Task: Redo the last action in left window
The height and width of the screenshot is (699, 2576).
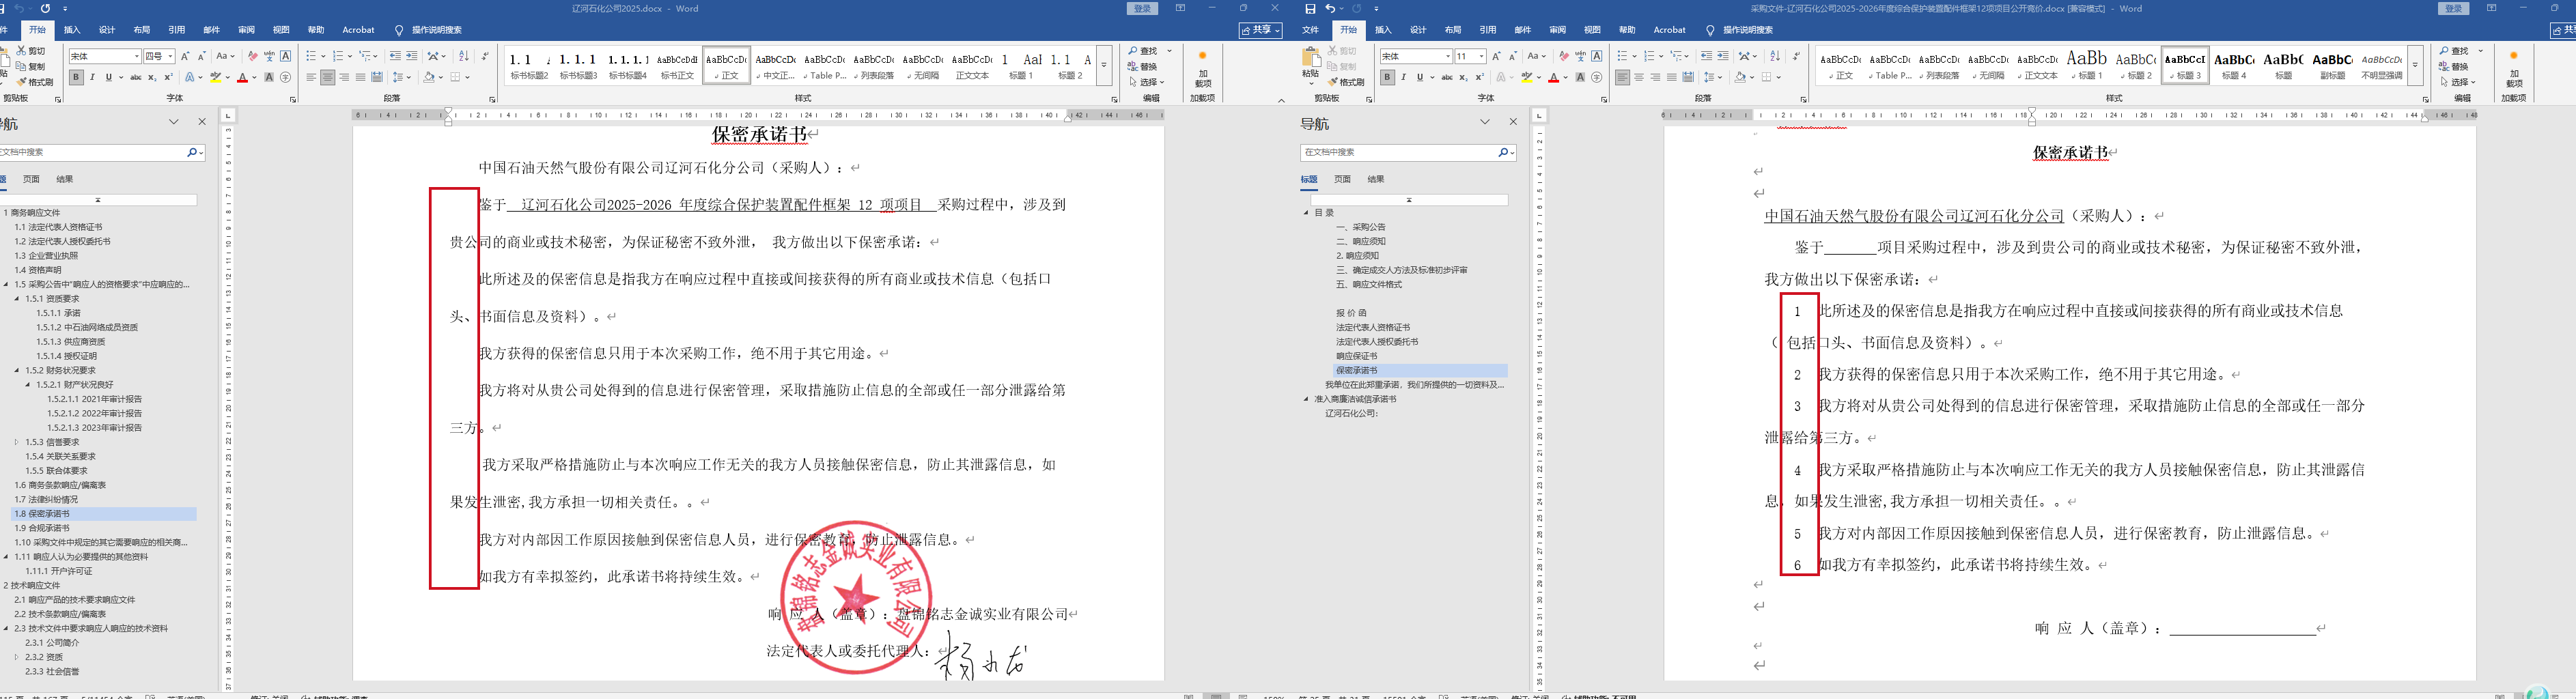Action: [x=45, y=9]
